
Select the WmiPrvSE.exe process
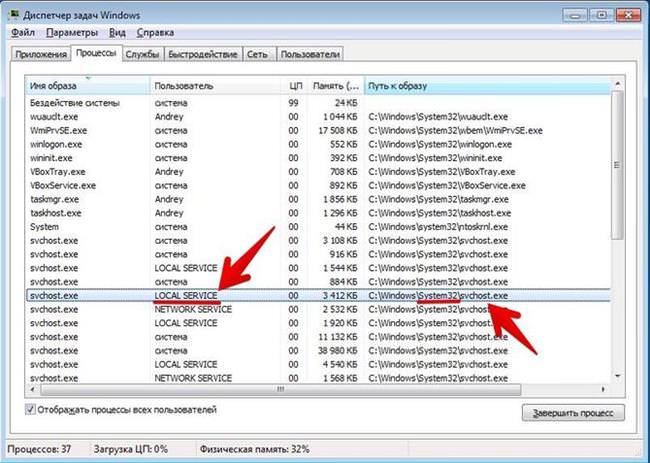(318, 131)
